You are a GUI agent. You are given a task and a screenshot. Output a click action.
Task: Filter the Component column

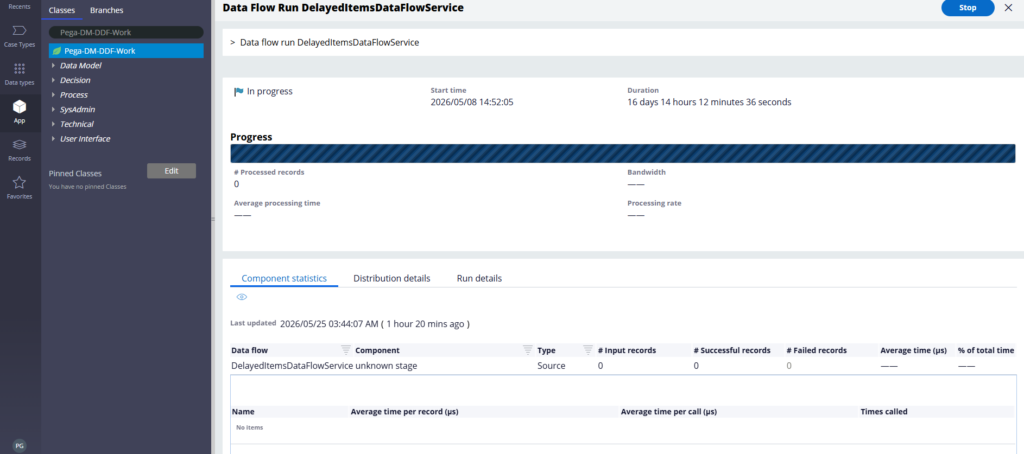pos(528,350)
